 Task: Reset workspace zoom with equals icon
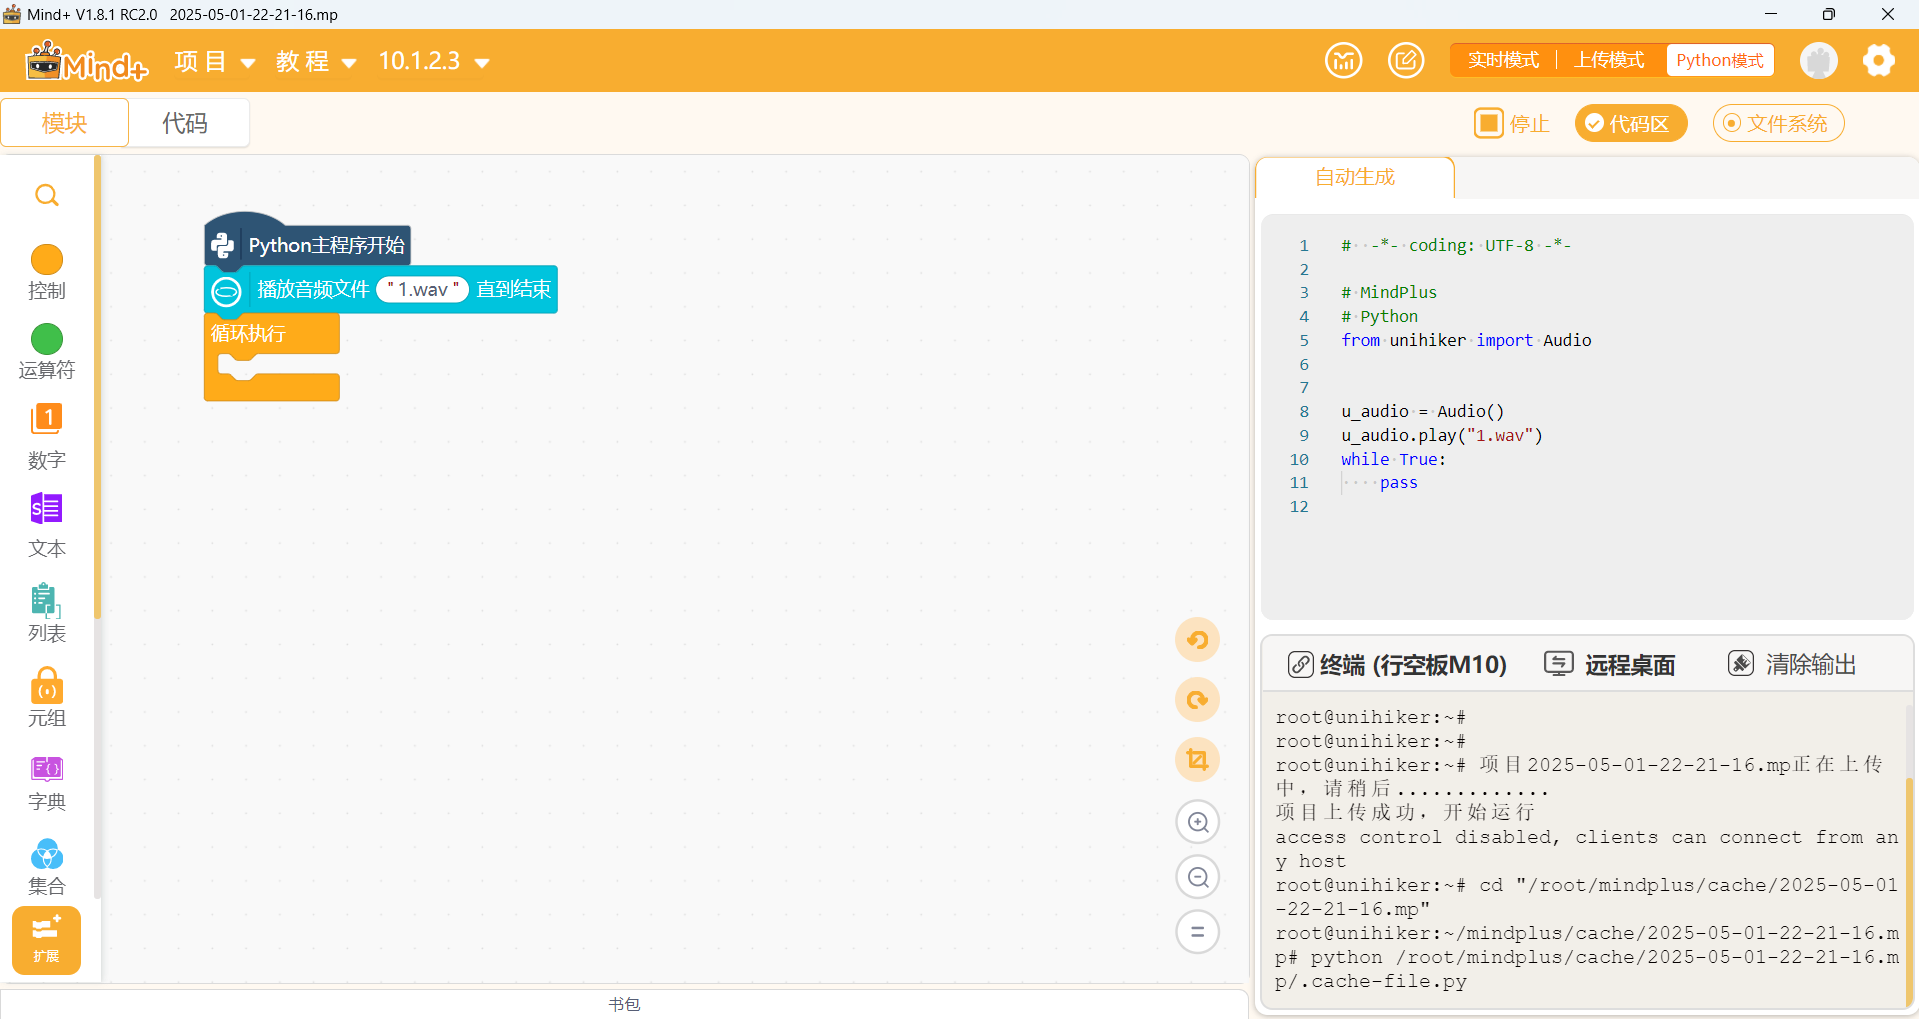pyautogui.click(x=1198, y=932)
